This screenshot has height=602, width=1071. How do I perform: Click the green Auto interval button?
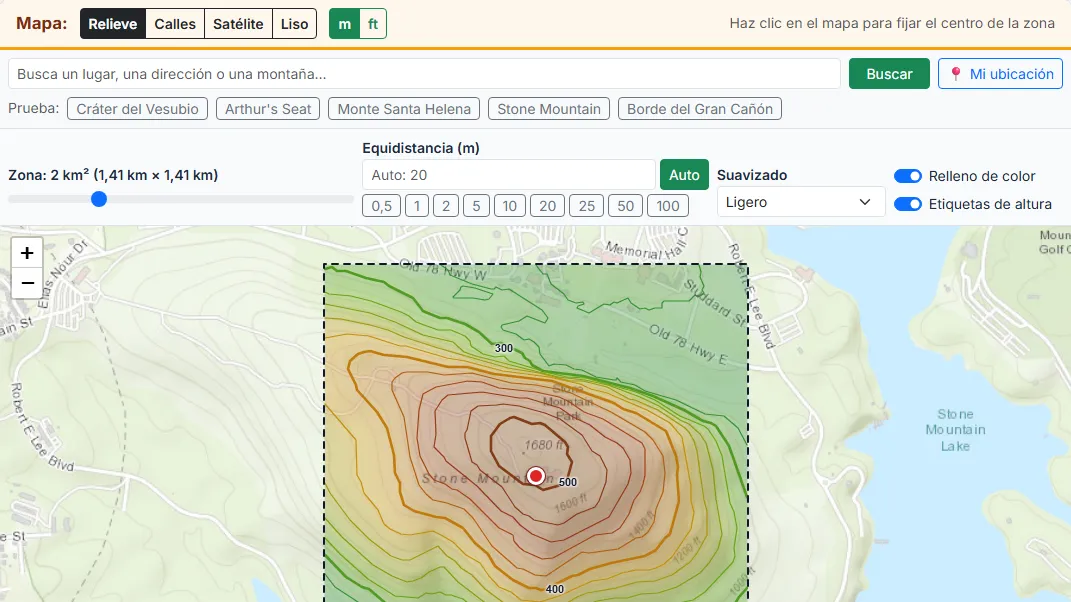click(x=684, y=175)
